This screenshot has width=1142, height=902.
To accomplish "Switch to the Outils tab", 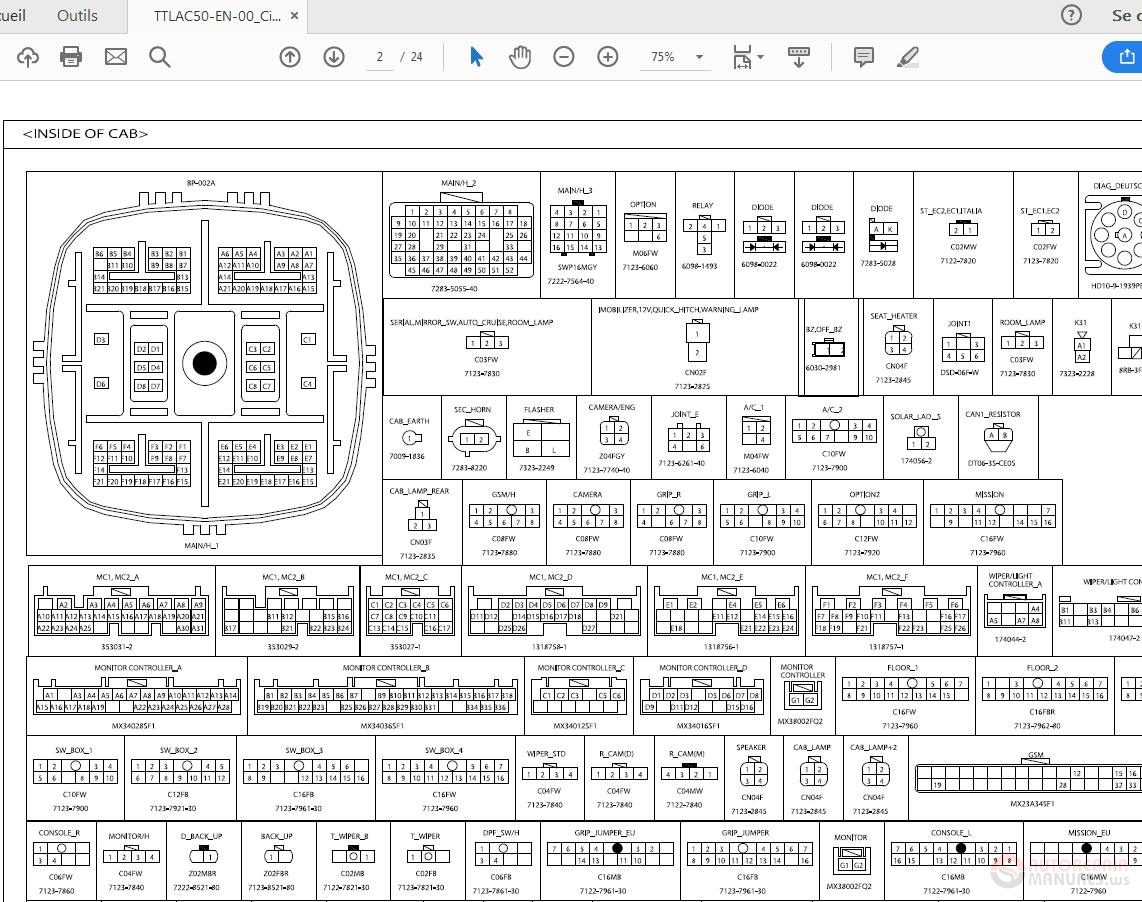I will [x=77, y=15].
